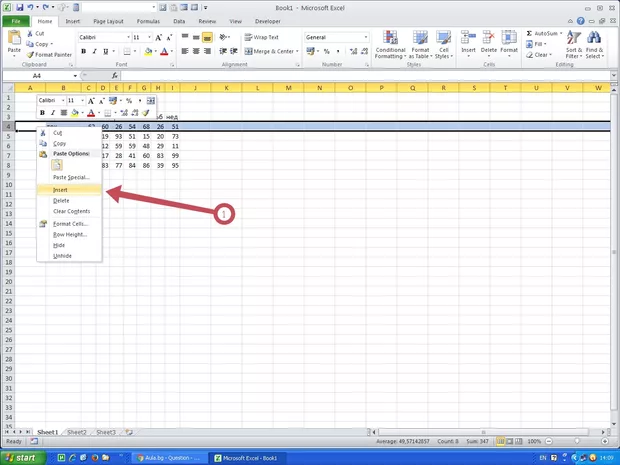
Task: Click the Insert cells icon in the ribbon Cells group
Action: [x=468, y=38]
